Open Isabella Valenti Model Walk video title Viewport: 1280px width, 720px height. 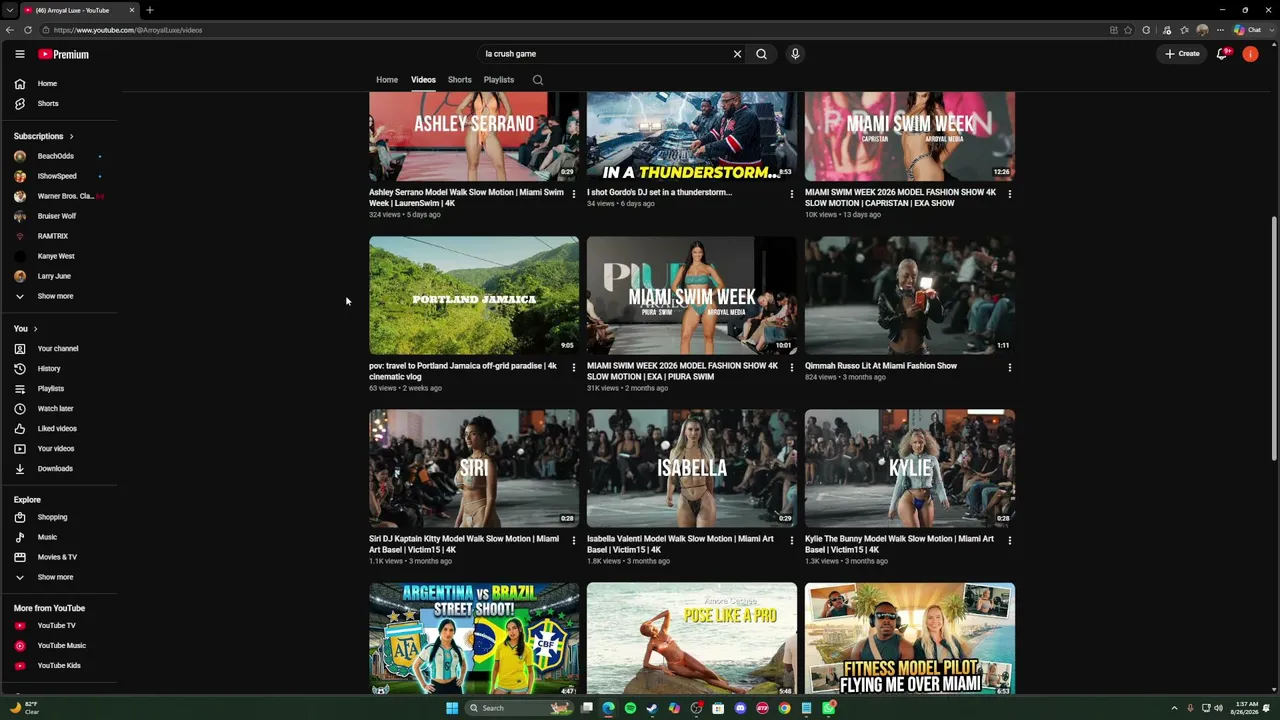click(x=680, y=544)
